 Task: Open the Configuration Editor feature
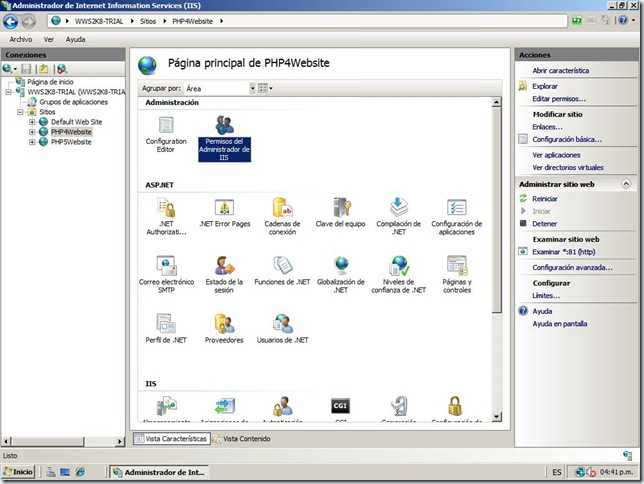point(166,134)
